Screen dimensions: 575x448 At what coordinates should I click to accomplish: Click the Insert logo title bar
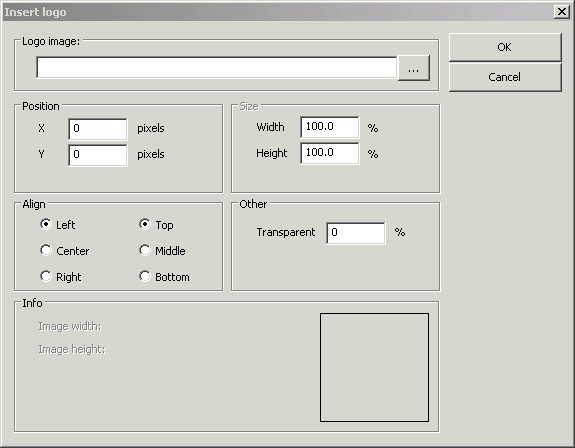279,12
